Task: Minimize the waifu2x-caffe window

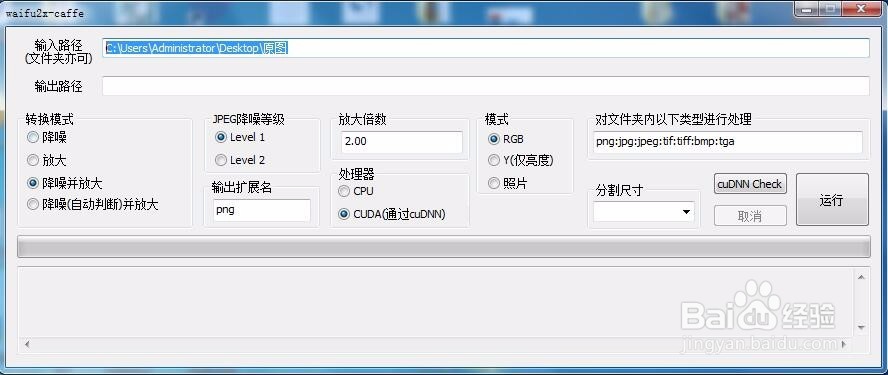Action: point(806,10)
